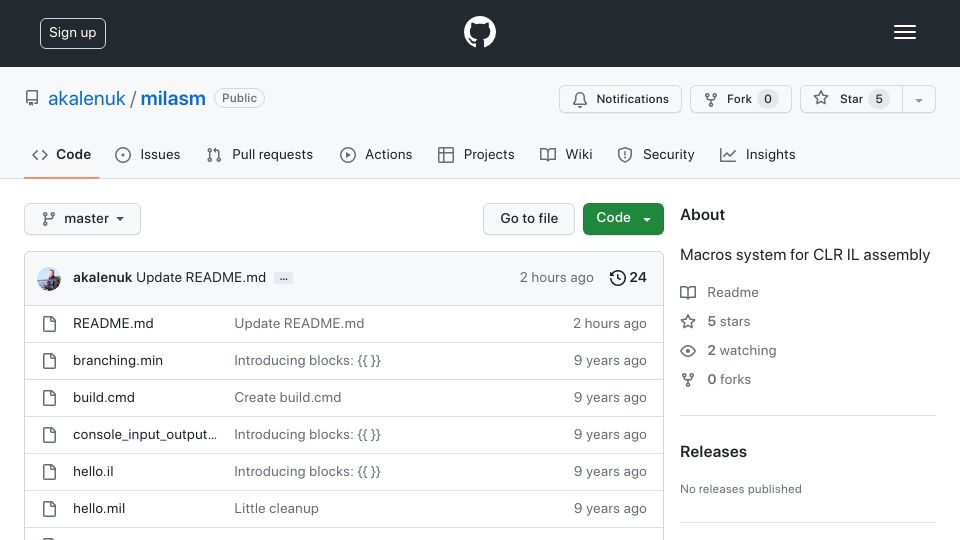Click the 5 stars link in About
The image size is (960, 540).
pyautogui.click(x=715, y=321)
